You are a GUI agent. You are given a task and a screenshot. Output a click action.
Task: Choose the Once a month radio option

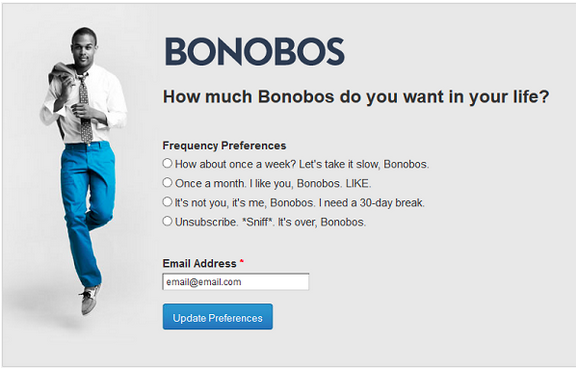(x=167, y=182)
